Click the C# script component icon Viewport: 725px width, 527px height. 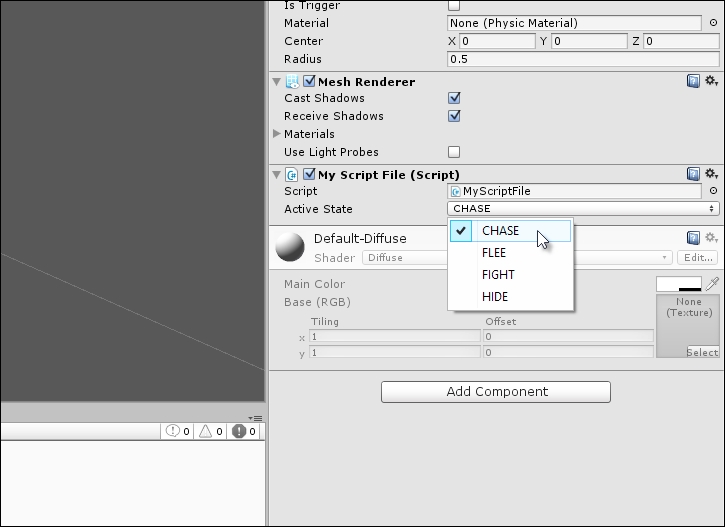pos(292,175)
